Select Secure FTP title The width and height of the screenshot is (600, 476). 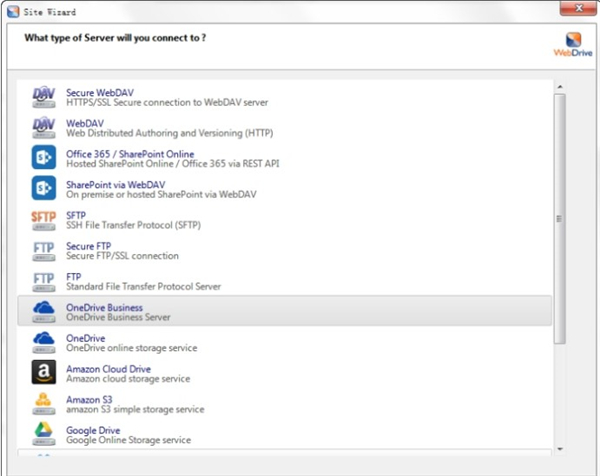click(88, 246)
